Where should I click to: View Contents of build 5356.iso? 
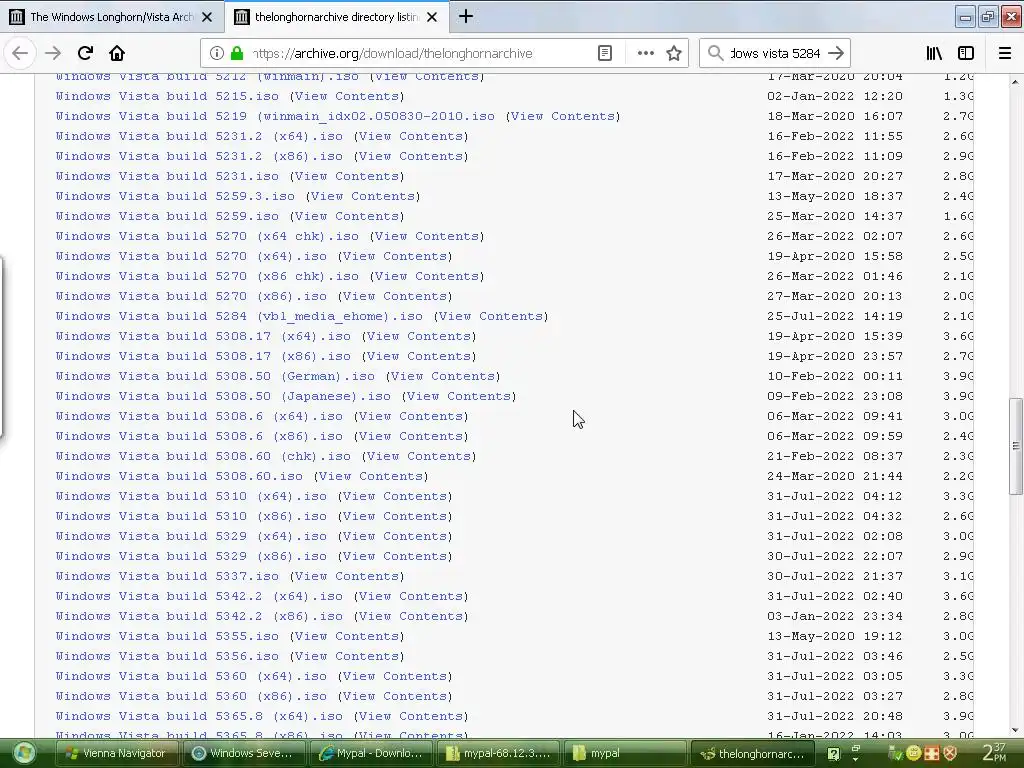(347, 656)
